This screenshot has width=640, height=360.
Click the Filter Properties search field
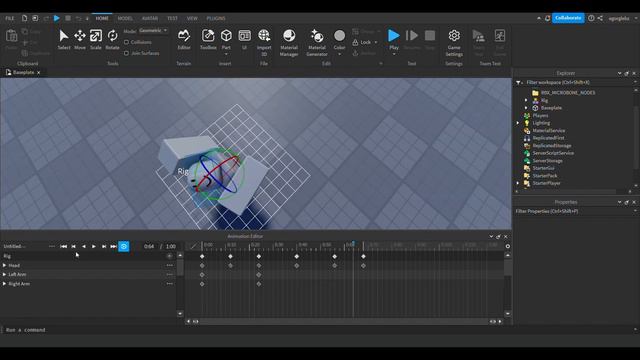(x=573, y=211)
